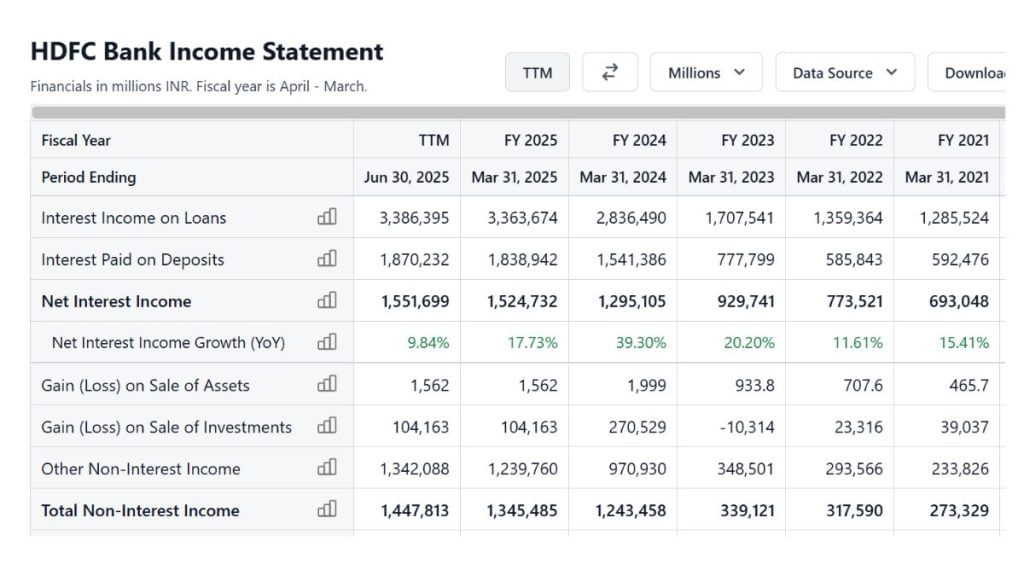Toggle the TTM button
This screenshot has width=1024, height=576.
point(537,72)
